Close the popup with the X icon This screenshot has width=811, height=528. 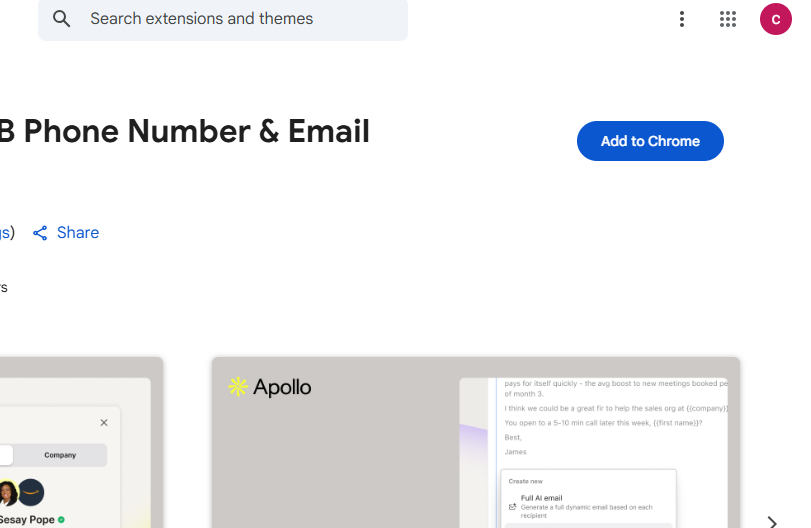104,423
